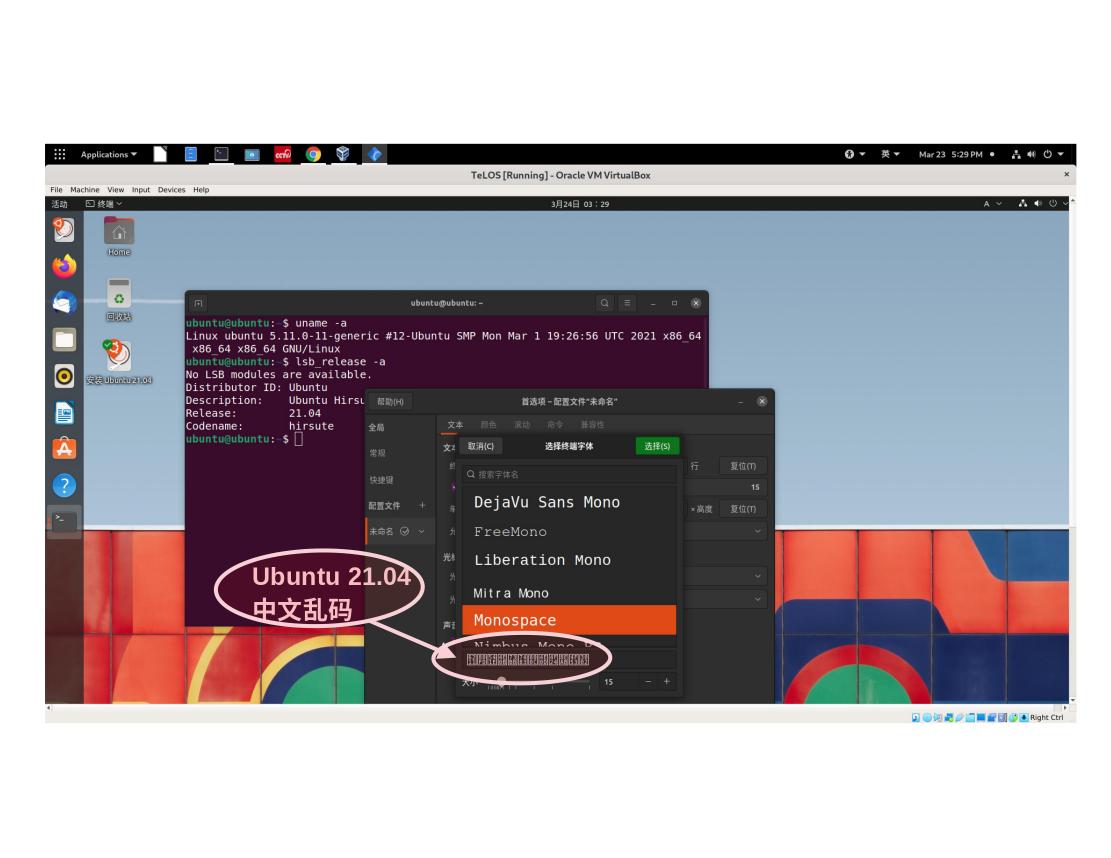The image size is (1111, 858).
Task: Click upper 复位(T) reset button
Action: (x=743, y=466)
